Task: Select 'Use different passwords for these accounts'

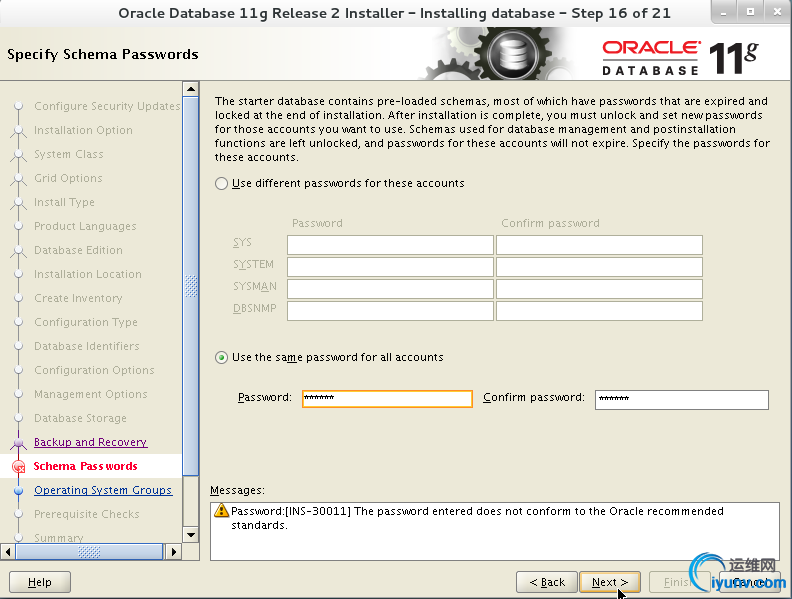Action: pyautogui.click(x=221, y=183)
